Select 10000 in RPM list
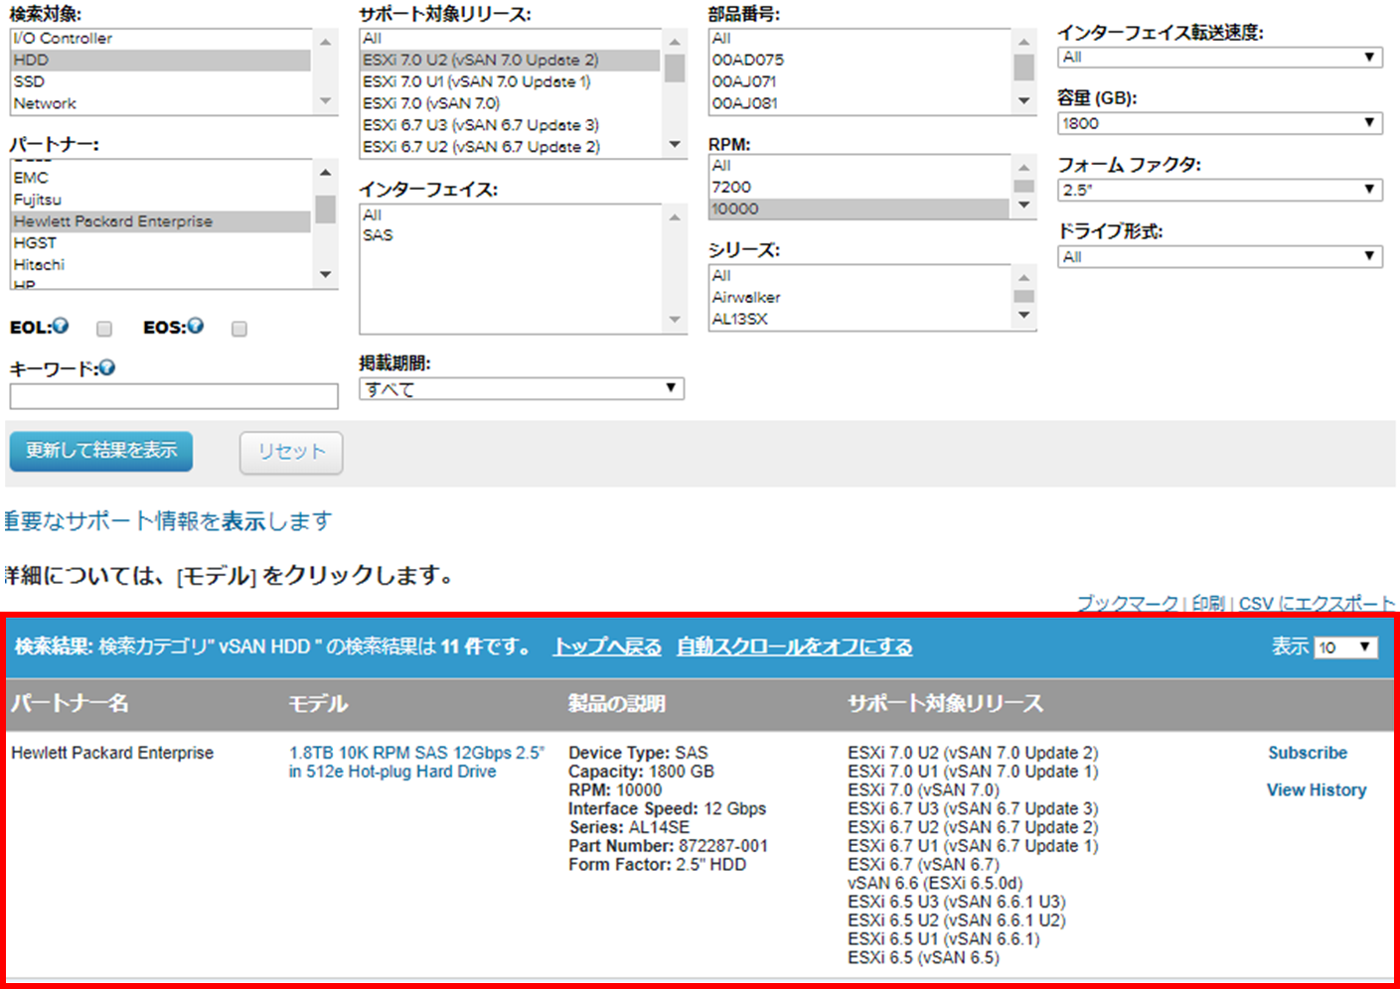1400x989 pixels. (860, 209)
